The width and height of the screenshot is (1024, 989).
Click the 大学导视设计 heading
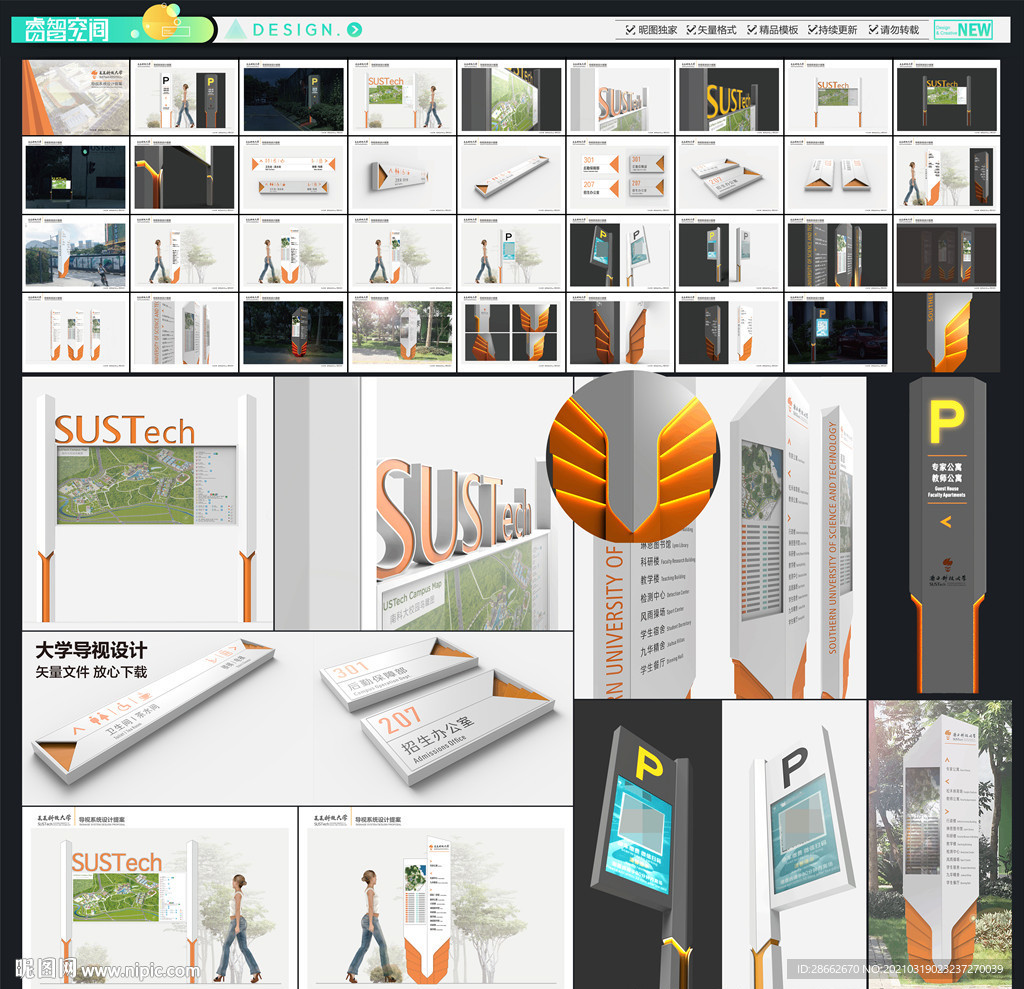point(91,650)
